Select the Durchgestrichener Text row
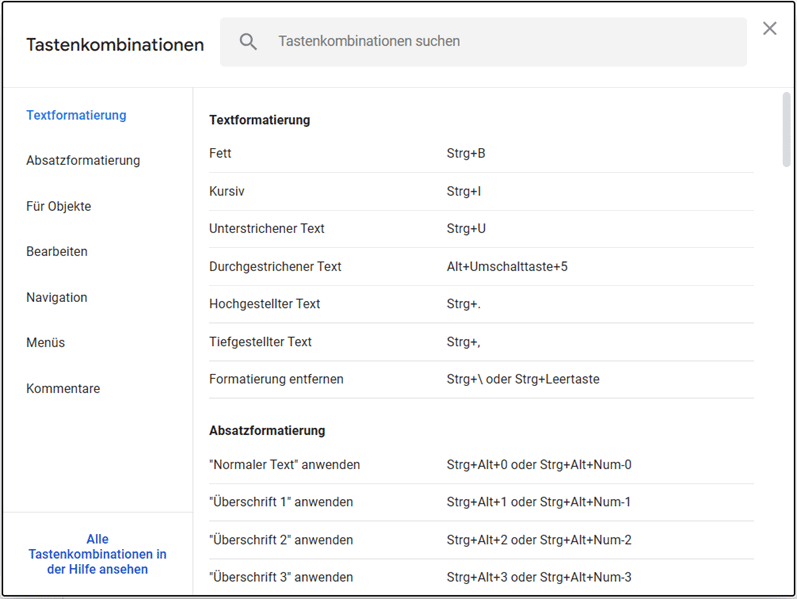Image resolution: width=797 pixels, height=599 pixels. (x=481, y=266)
